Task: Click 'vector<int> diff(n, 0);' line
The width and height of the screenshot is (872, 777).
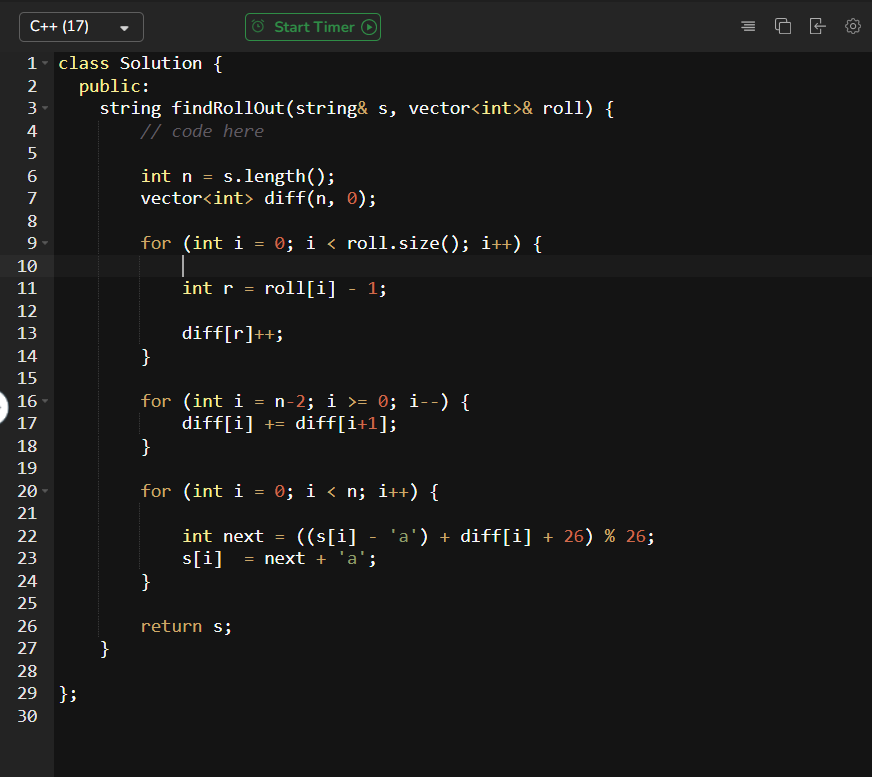Action: (x=258, y=199)
